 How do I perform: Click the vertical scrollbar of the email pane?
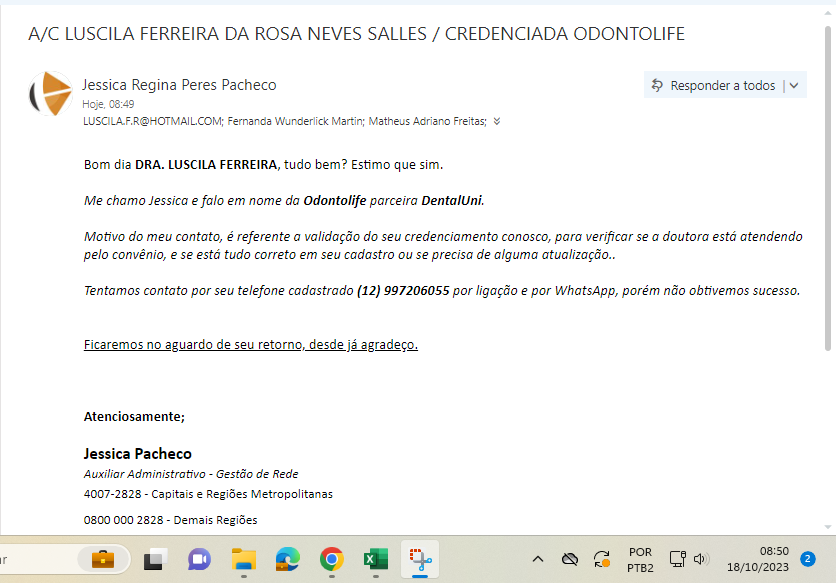tap(827, 188)
